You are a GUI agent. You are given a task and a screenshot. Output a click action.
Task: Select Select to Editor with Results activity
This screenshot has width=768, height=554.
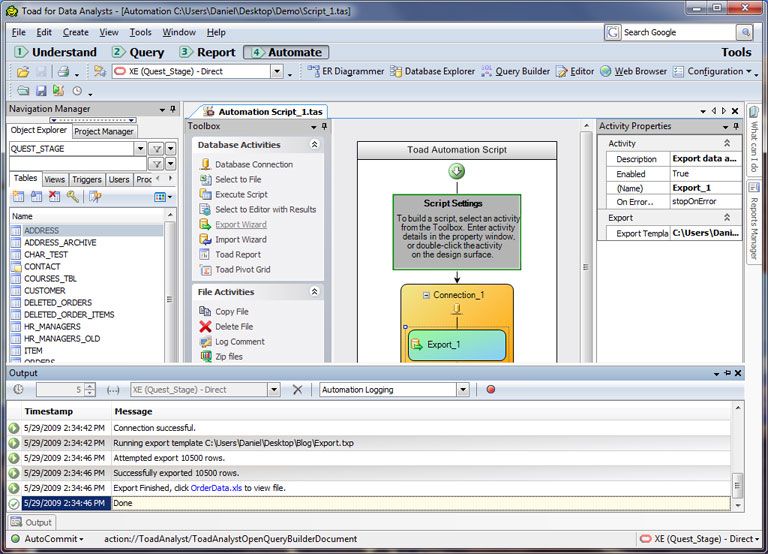258,210
